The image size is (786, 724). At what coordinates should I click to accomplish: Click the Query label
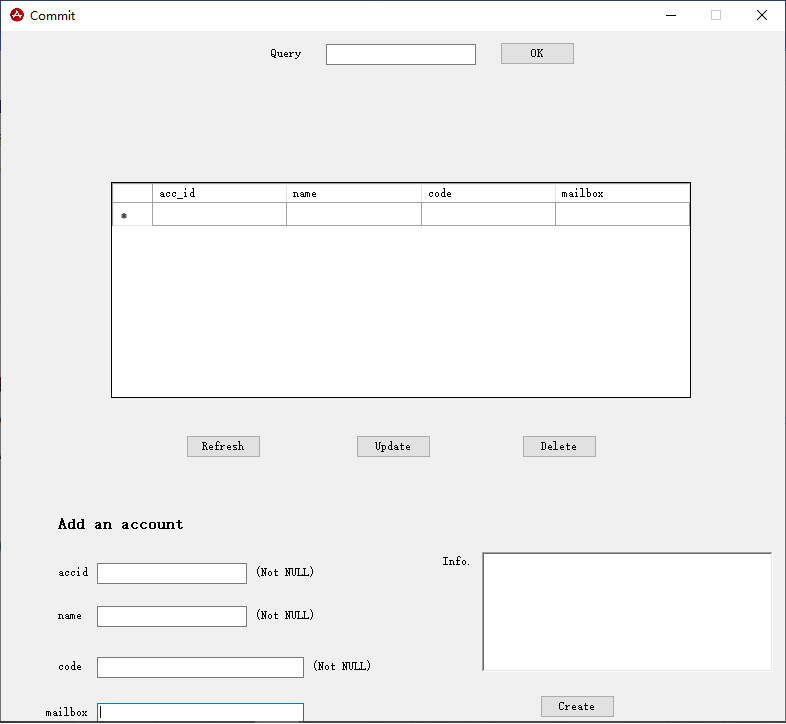[285, 54]
